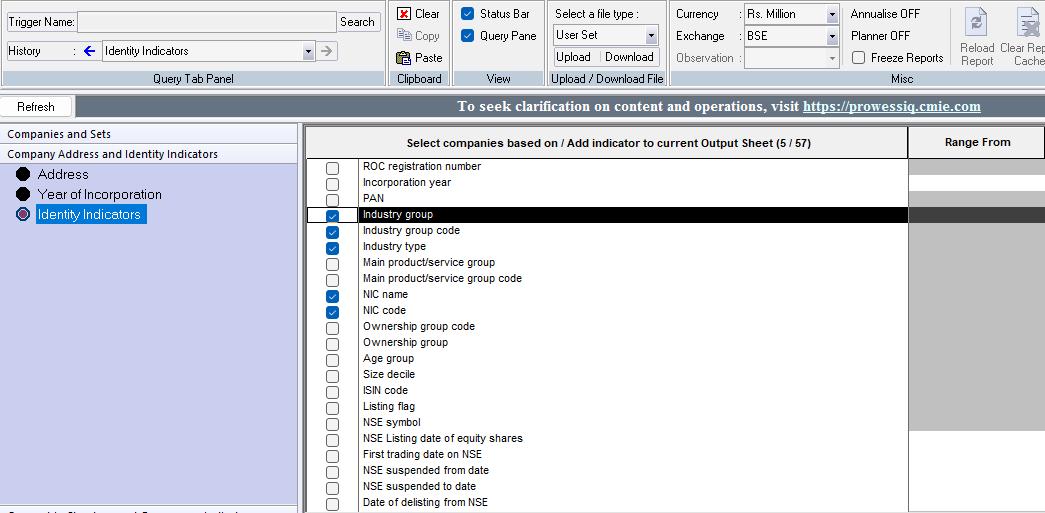
Task: Check the ROC registration number box
Action: click(x=333, y=168)
